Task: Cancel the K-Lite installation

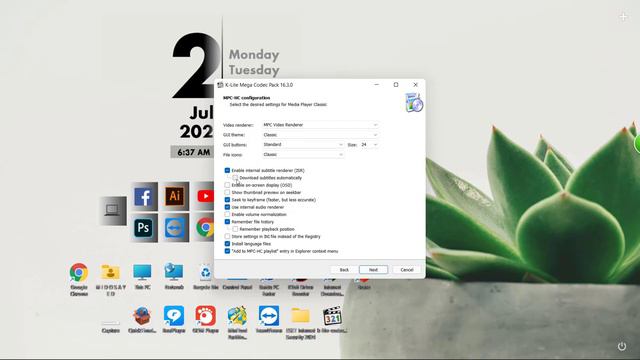Action: [407, 270]
